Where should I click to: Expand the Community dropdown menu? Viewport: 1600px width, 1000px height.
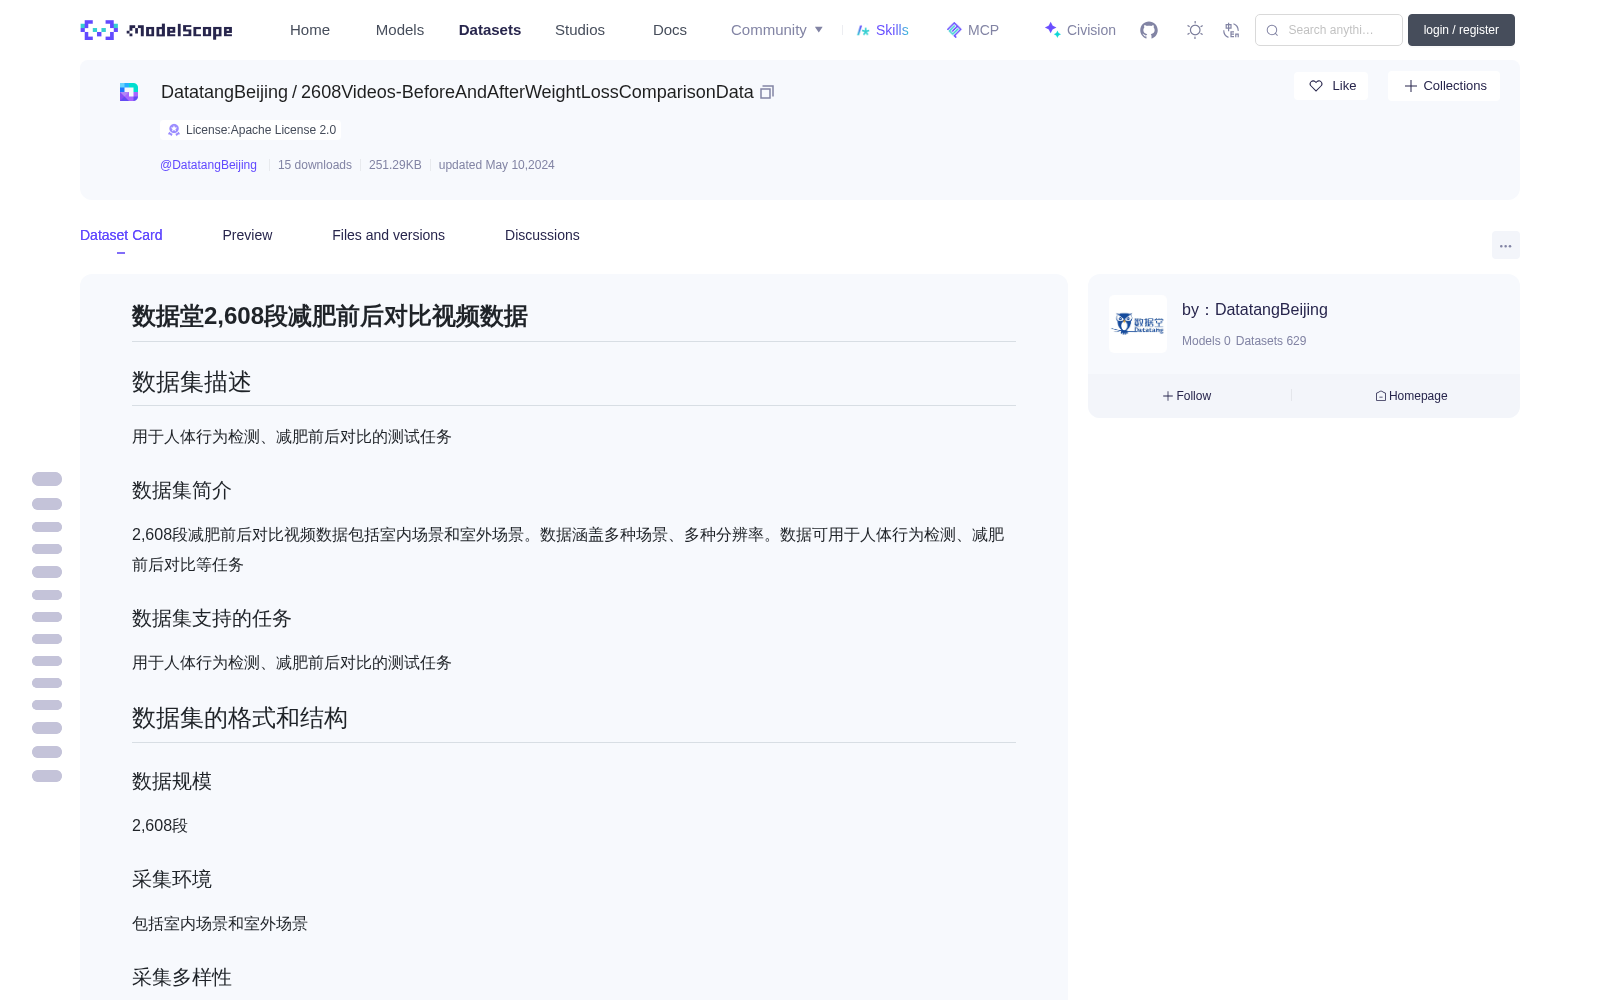pyautogui.click(x=777, y=30)
